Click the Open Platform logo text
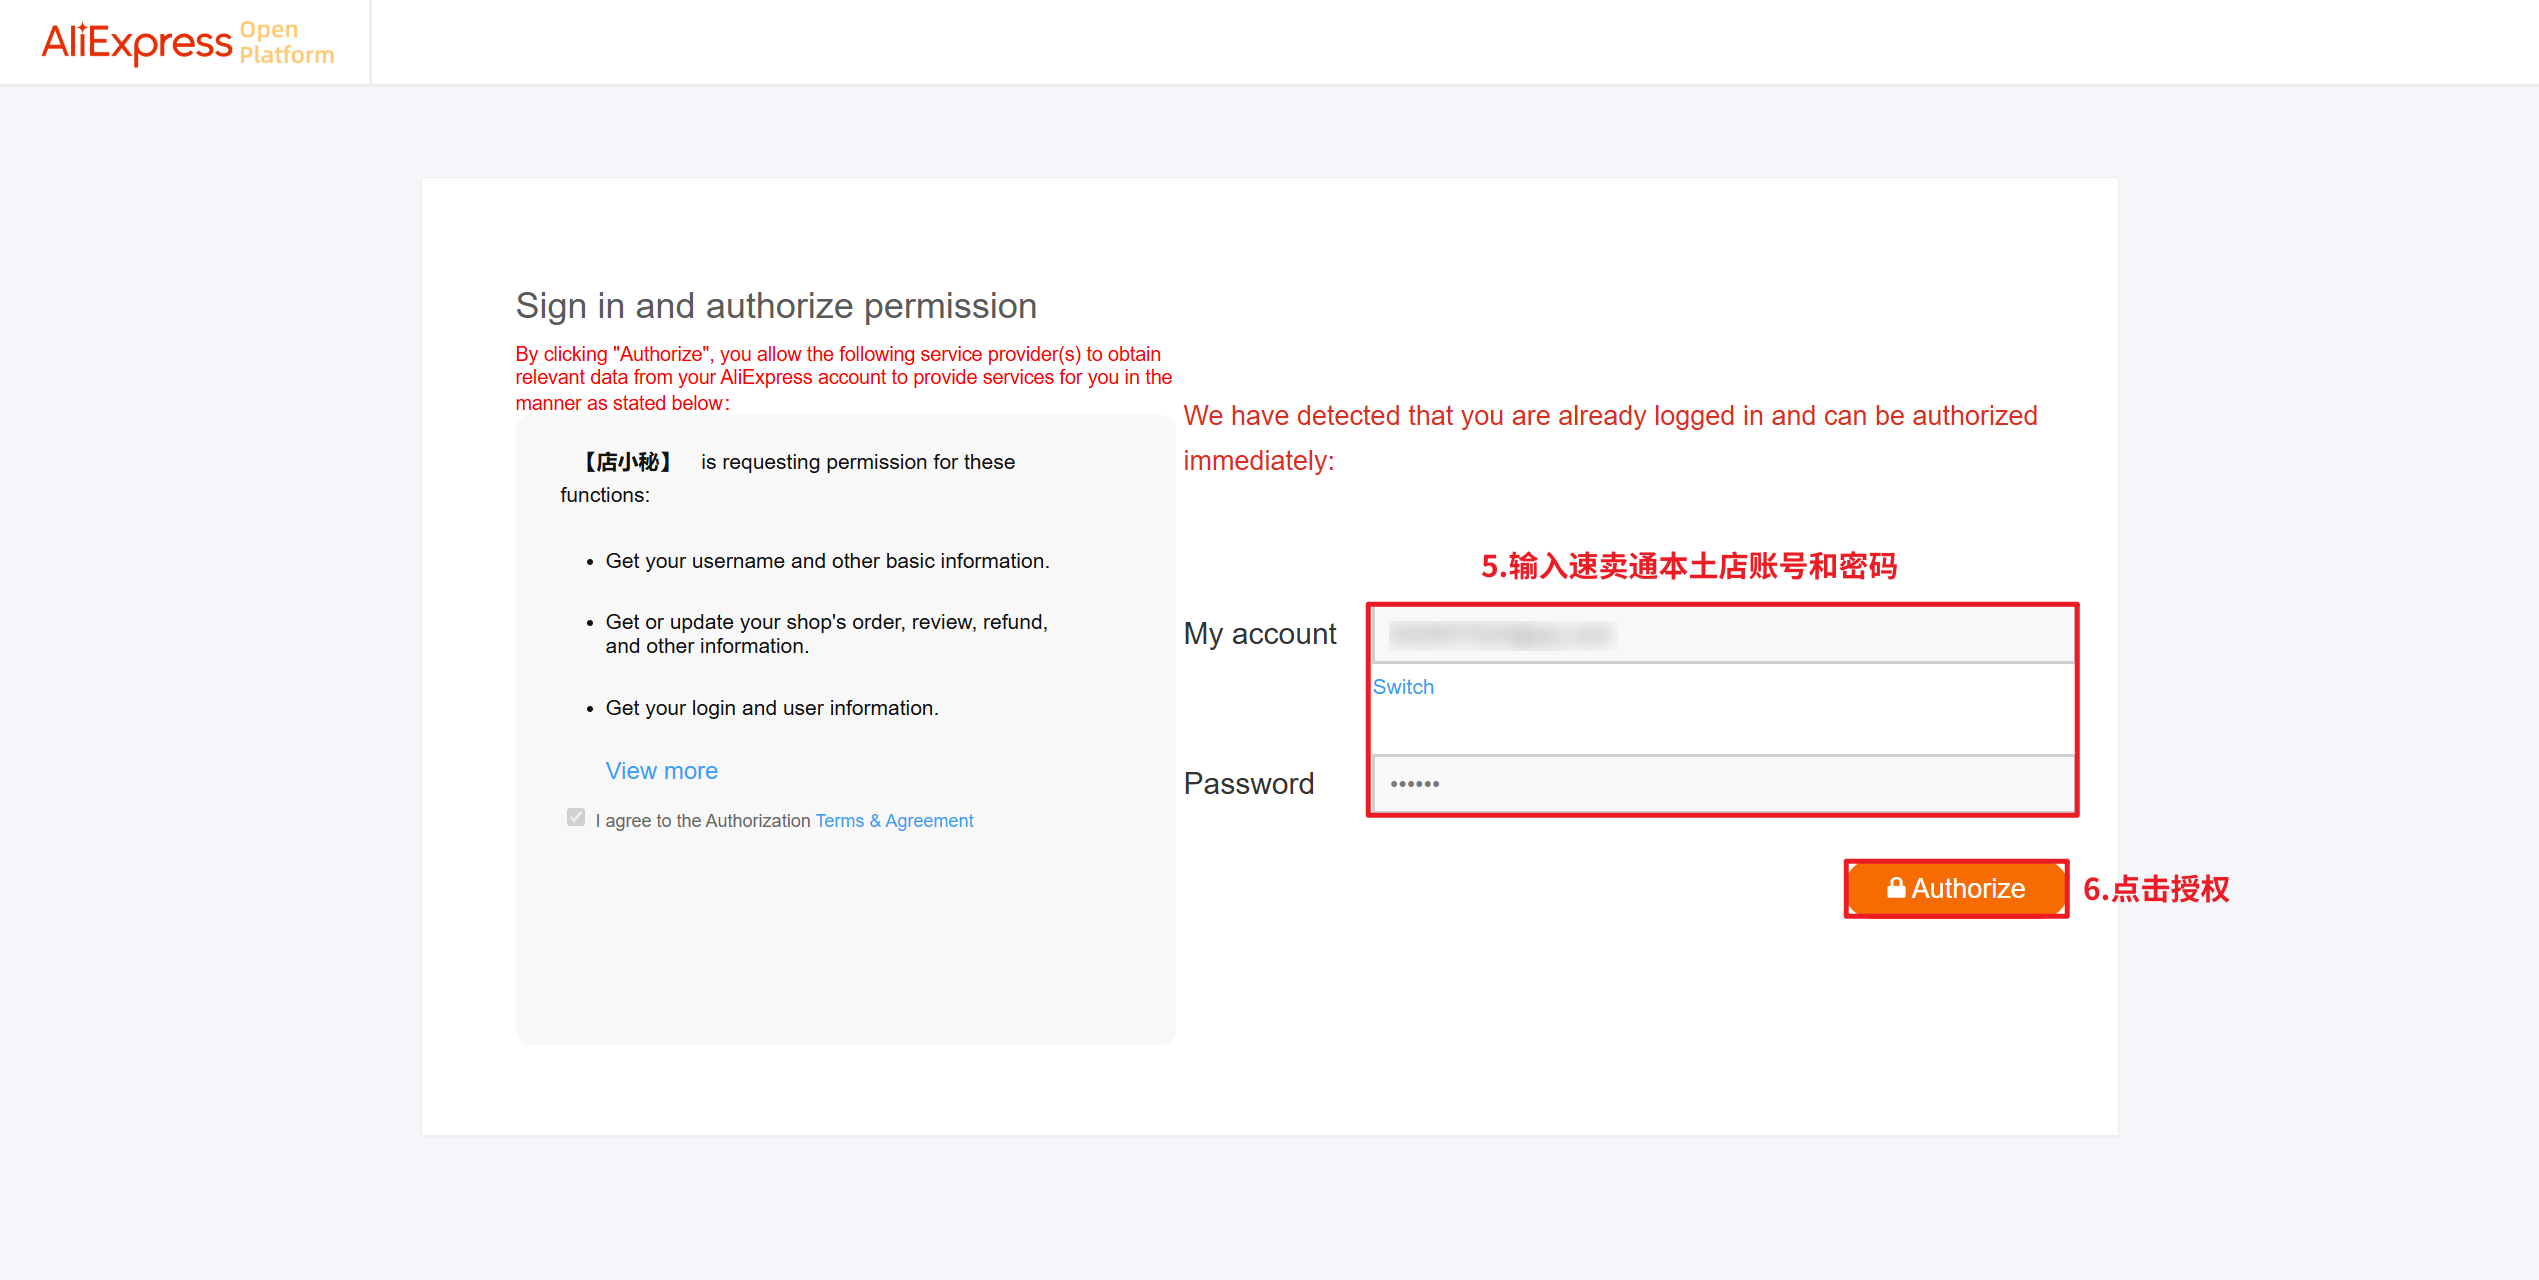 coord(286,42)
